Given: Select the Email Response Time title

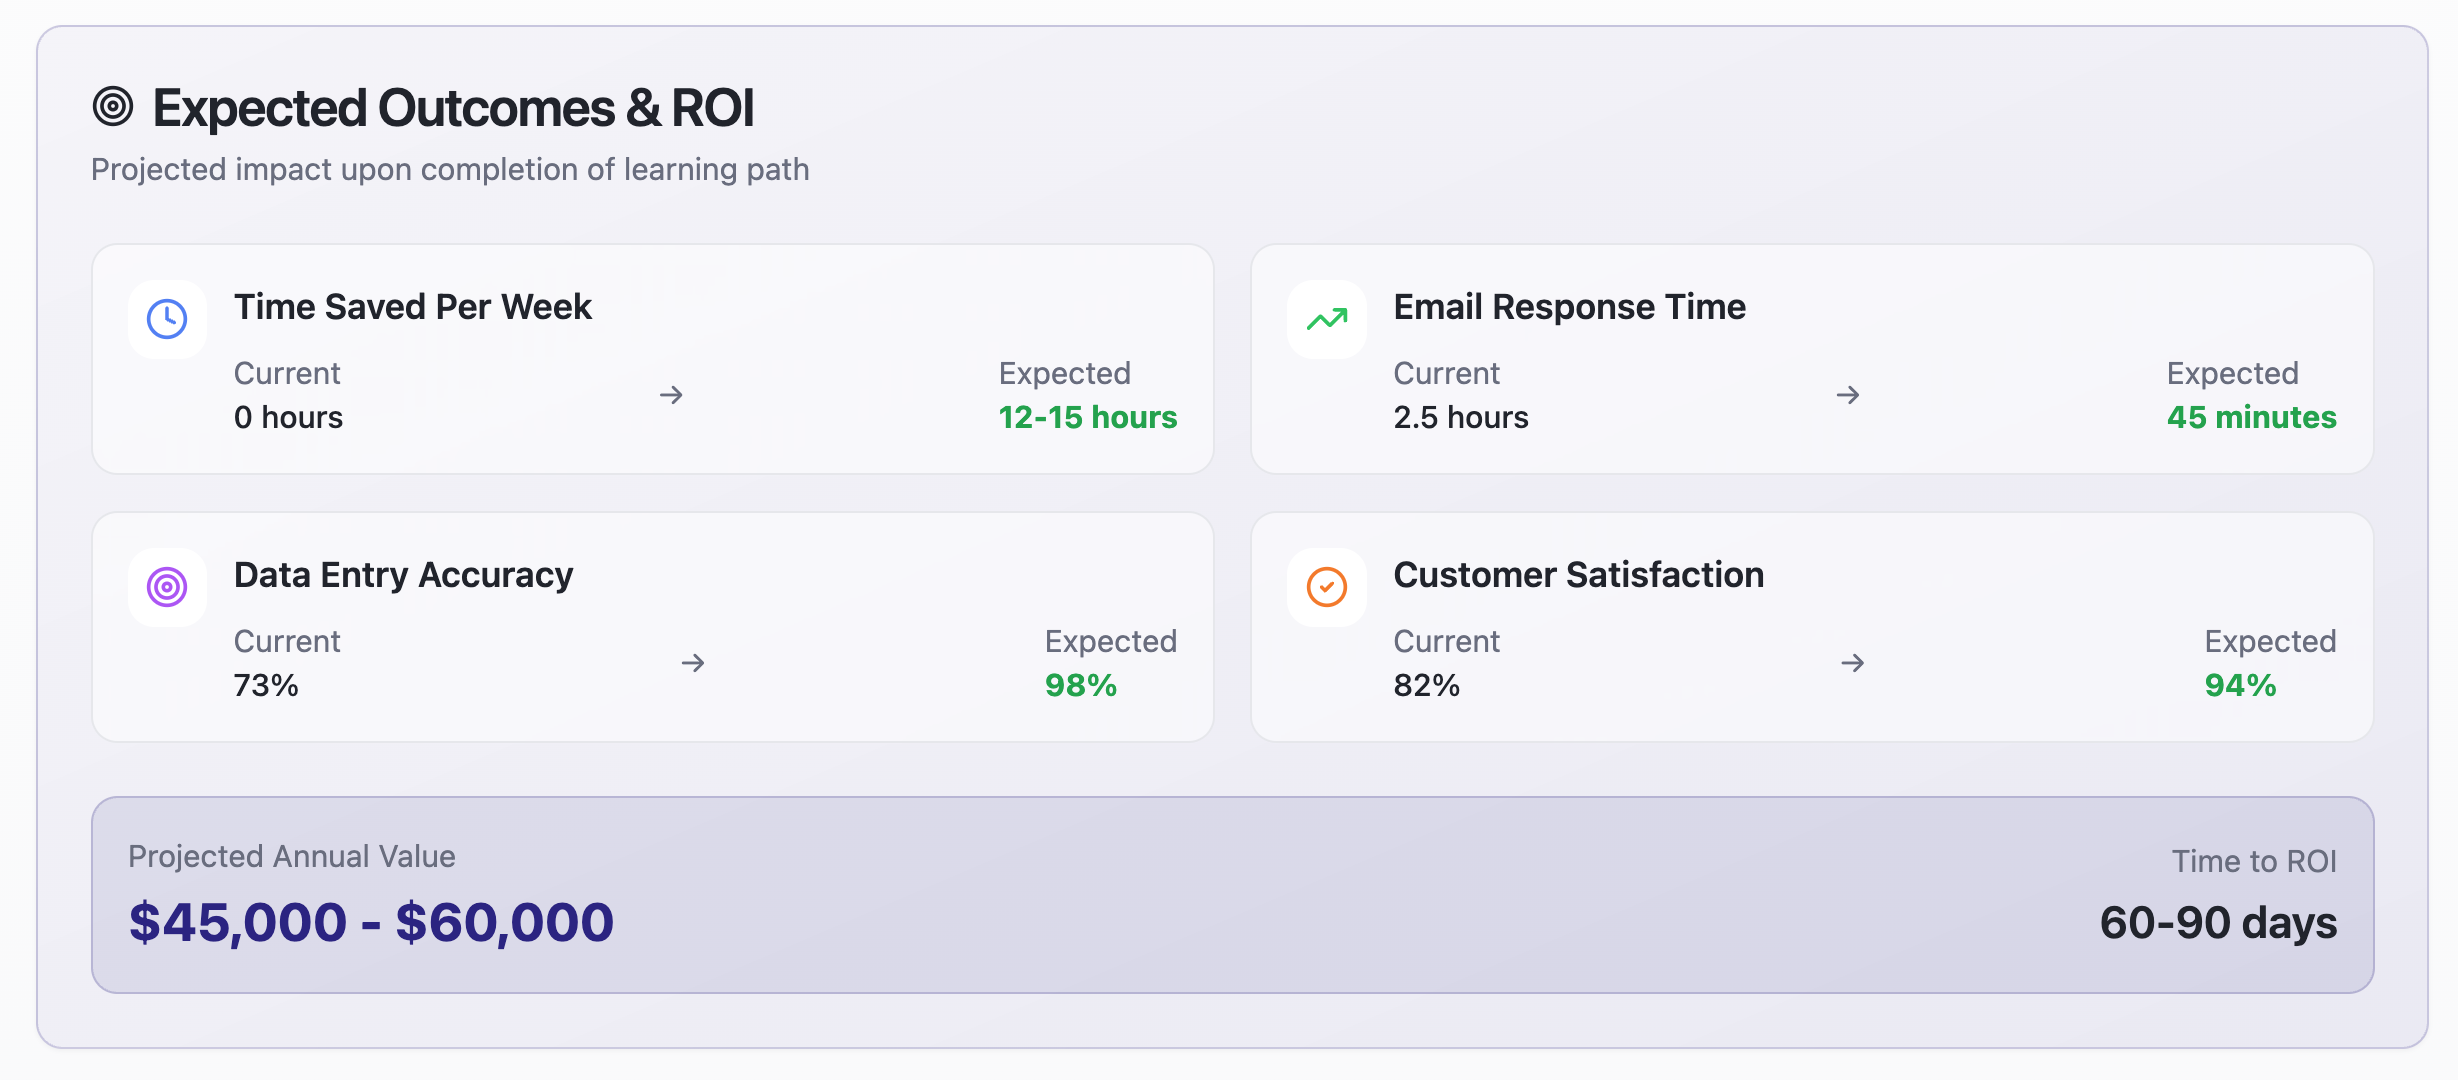Looking at the screenshot, I should pyautogui.click(x=1569, y=307).
